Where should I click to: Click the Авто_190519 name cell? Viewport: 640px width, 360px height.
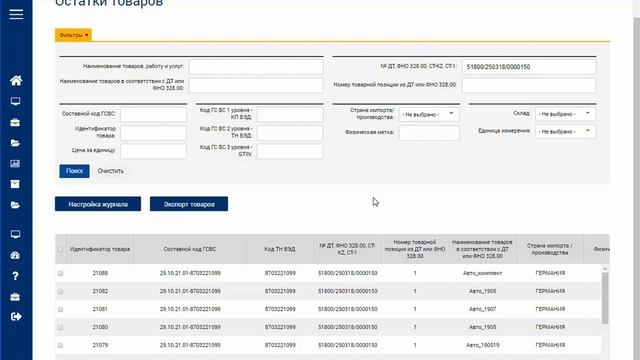pyautogui.click(x=482, y=345)
